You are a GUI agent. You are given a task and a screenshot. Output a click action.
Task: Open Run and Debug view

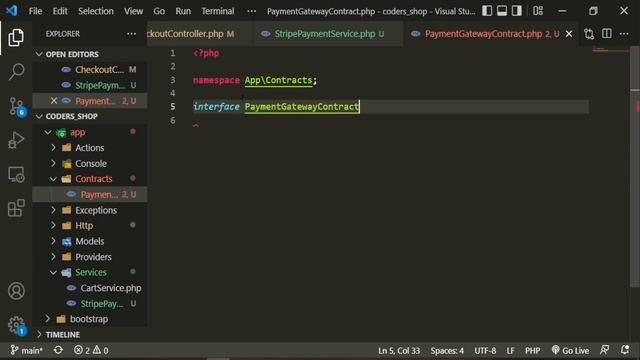(16, 140)
